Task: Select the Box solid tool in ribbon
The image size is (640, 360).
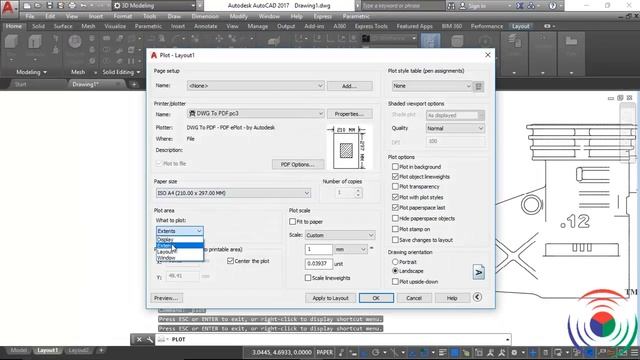Action: pyautogui.click(x=11, y=43)
